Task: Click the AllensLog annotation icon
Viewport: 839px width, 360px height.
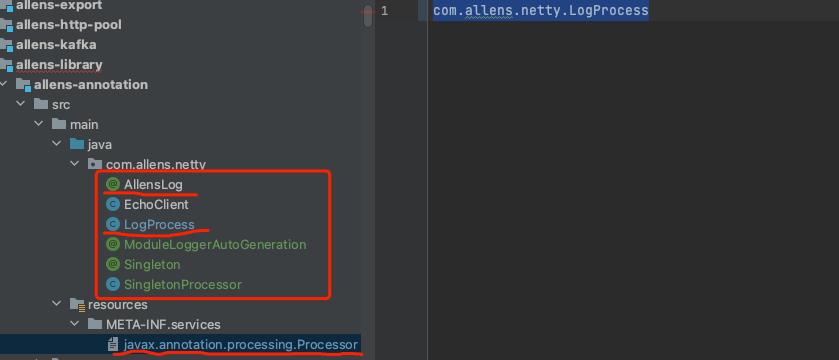Action: click(113, 185)
